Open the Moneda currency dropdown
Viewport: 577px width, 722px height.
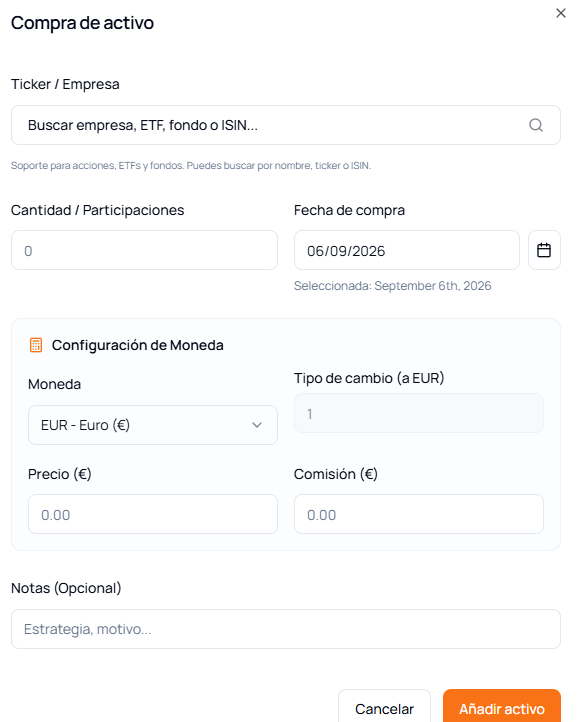[152, 425]
